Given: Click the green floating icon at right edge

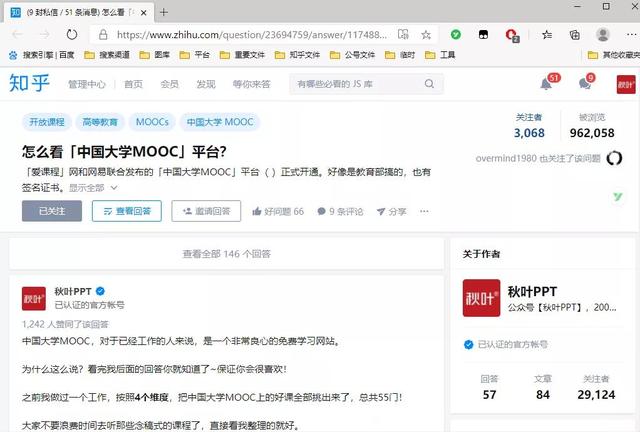Looking at the screenshot, I should tap(618, 197).
